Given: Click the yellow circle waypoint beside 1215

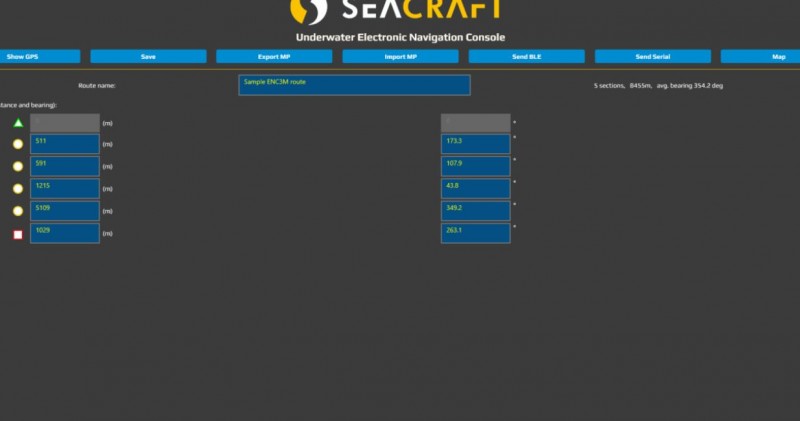Looking at the screenshot, I should (18, 188).
